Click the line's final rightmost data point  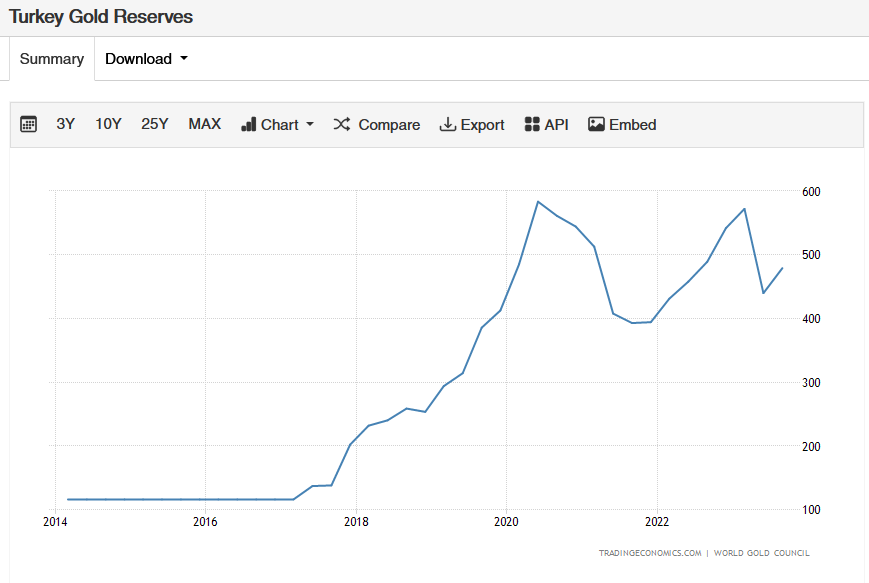pyautogui.click(x=782, y=268)
